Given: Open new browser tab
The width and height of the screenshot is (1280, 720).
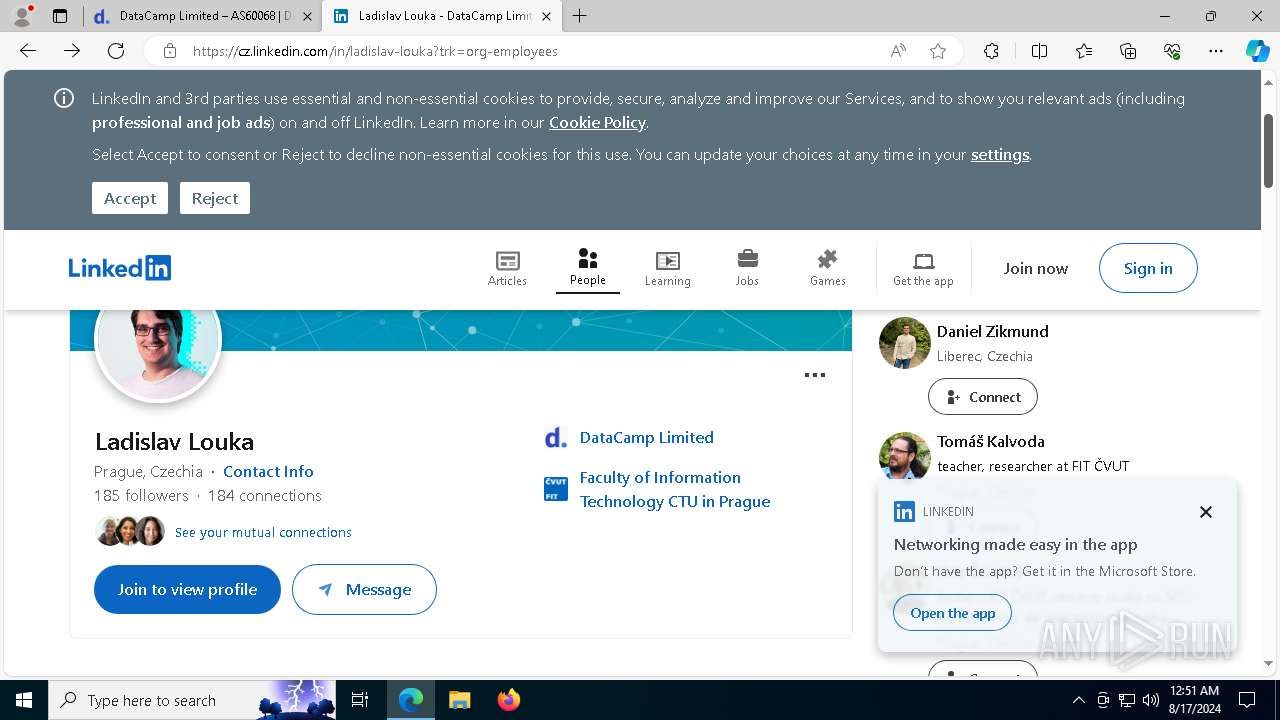Looking at the screenshot, I should [x=580, y=16].
